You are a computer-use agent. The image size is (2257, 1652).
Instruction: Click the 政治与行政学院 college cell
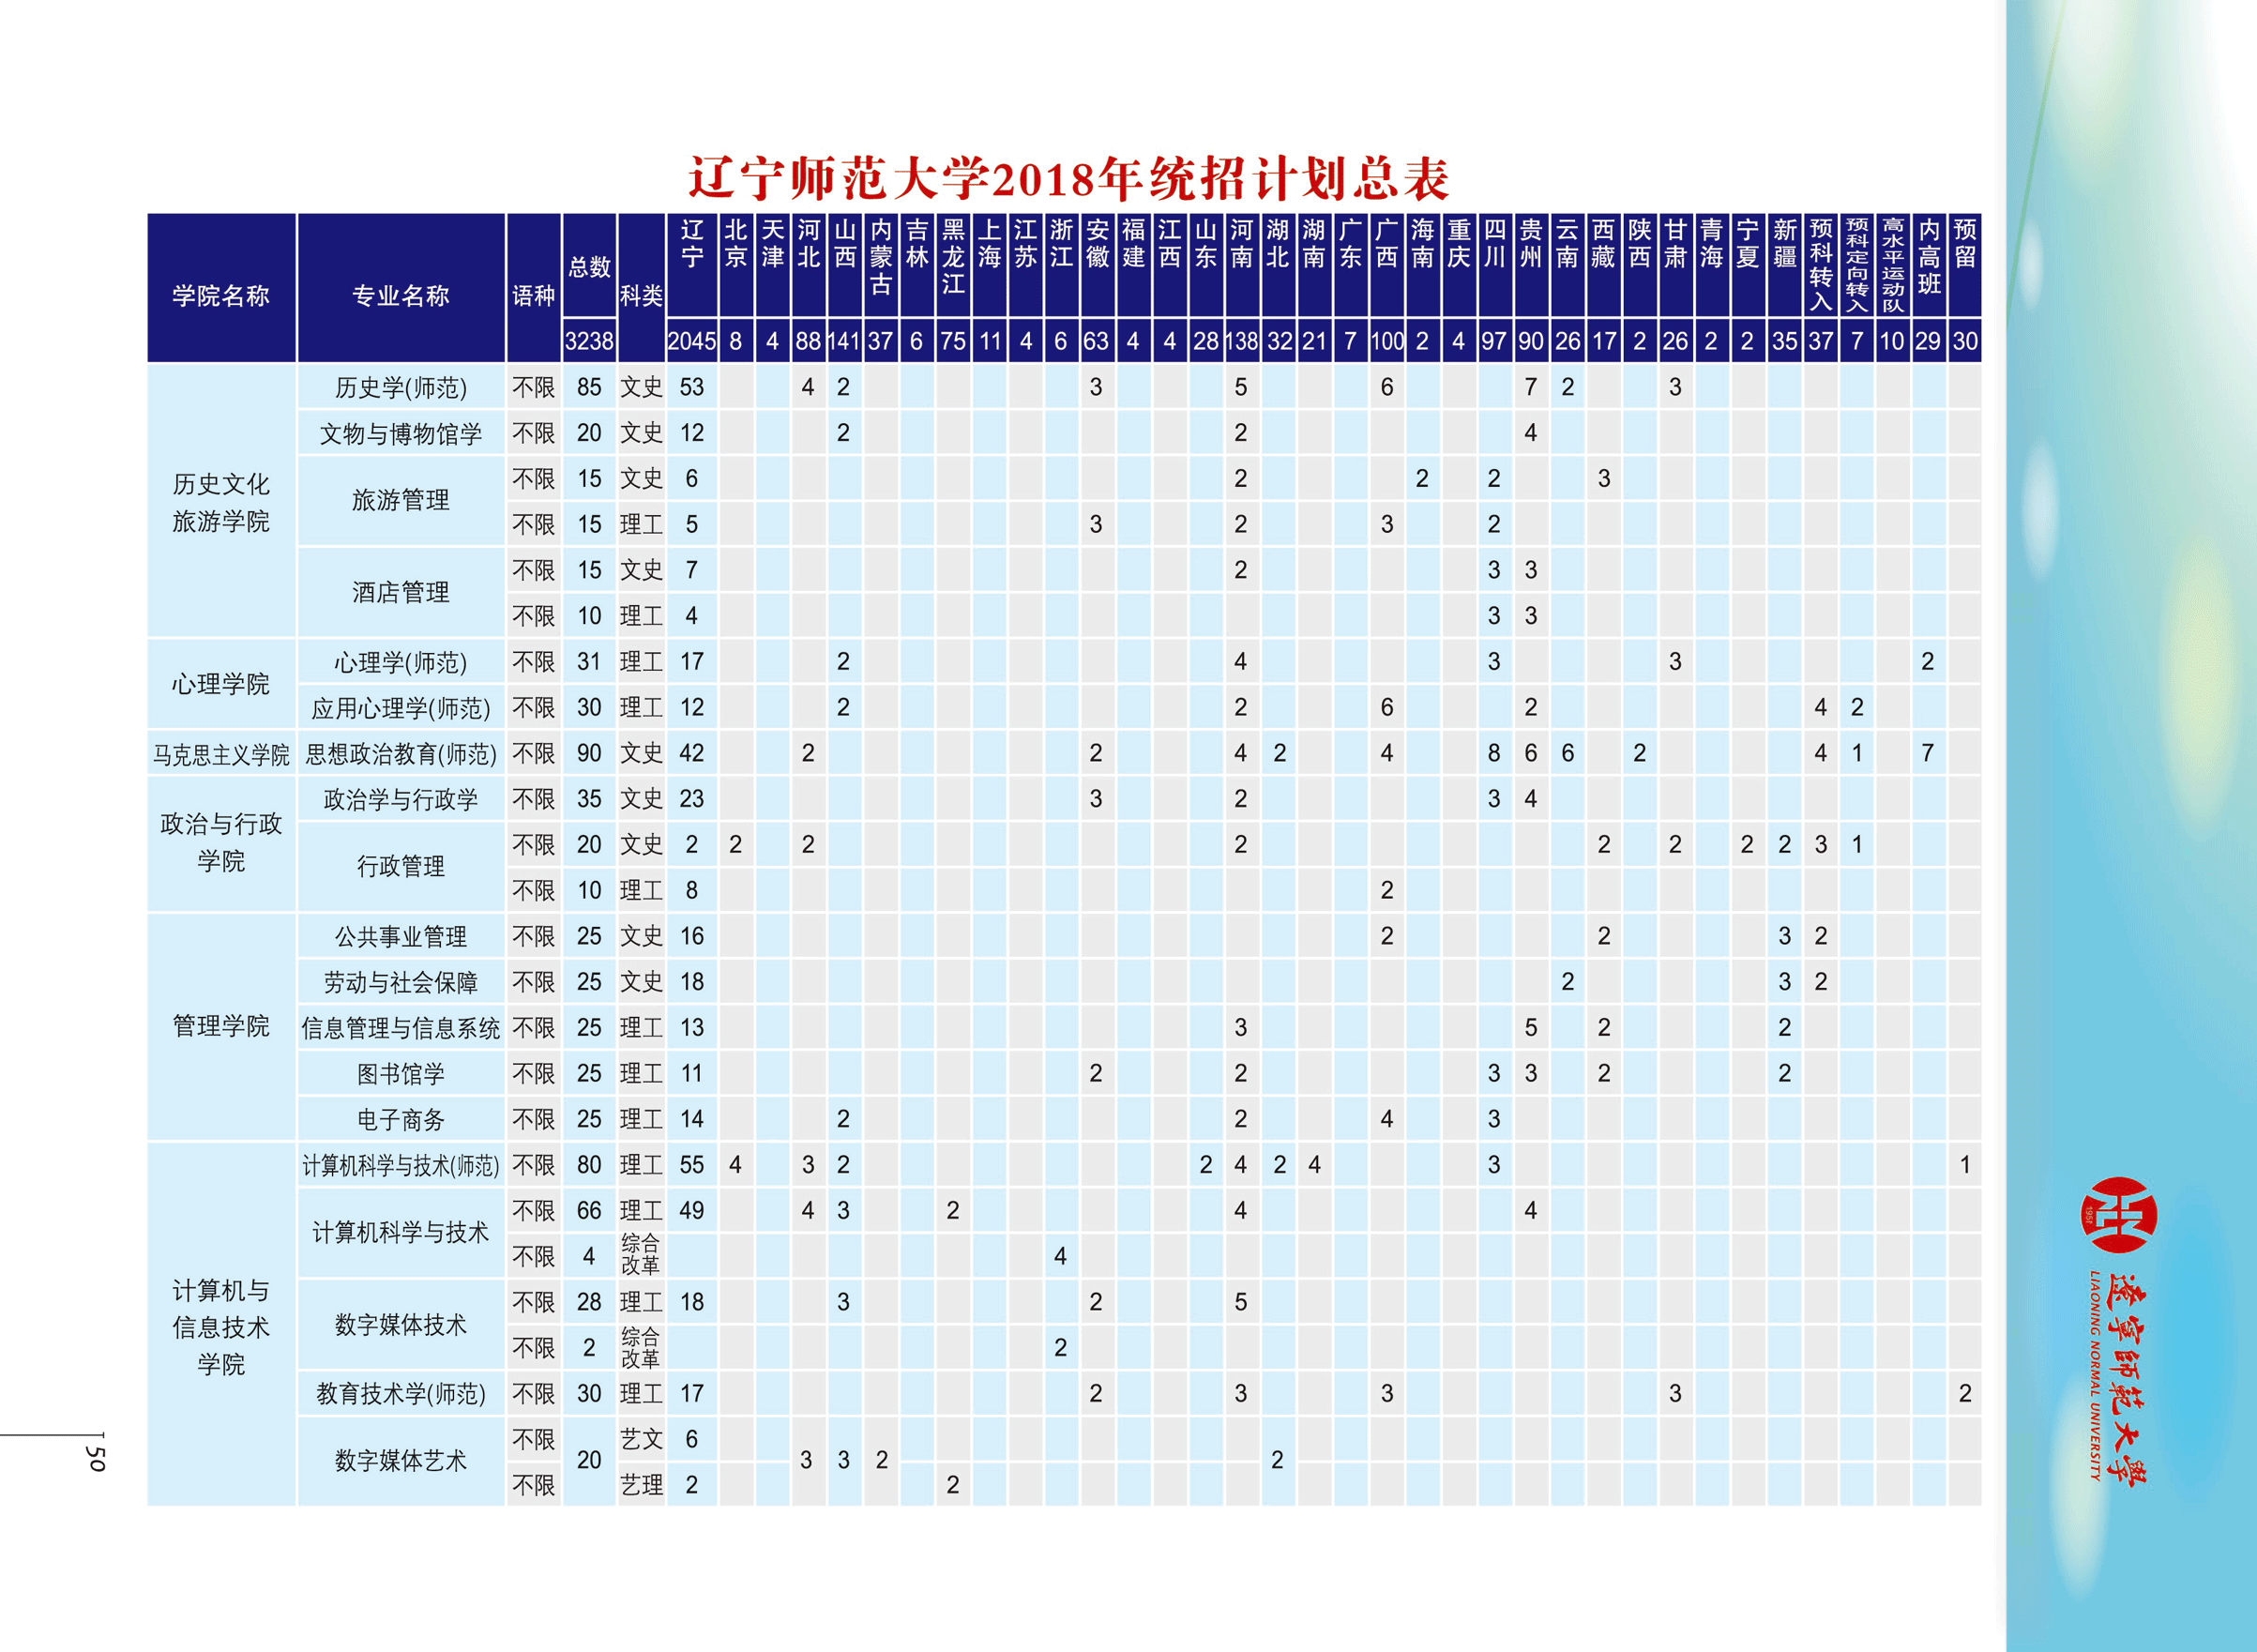221,842
